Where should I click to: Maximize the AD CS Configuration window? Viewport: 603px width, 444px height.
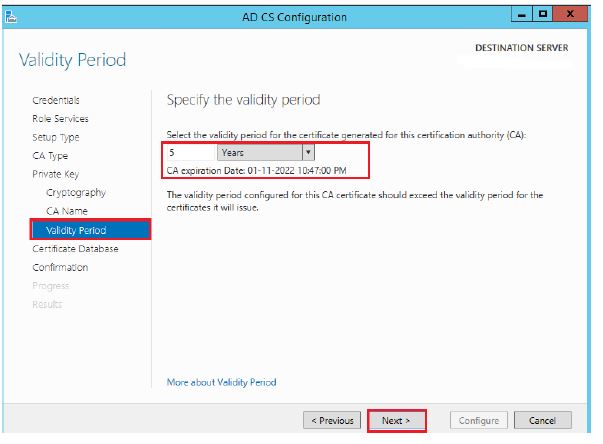[x=543, y=14]
